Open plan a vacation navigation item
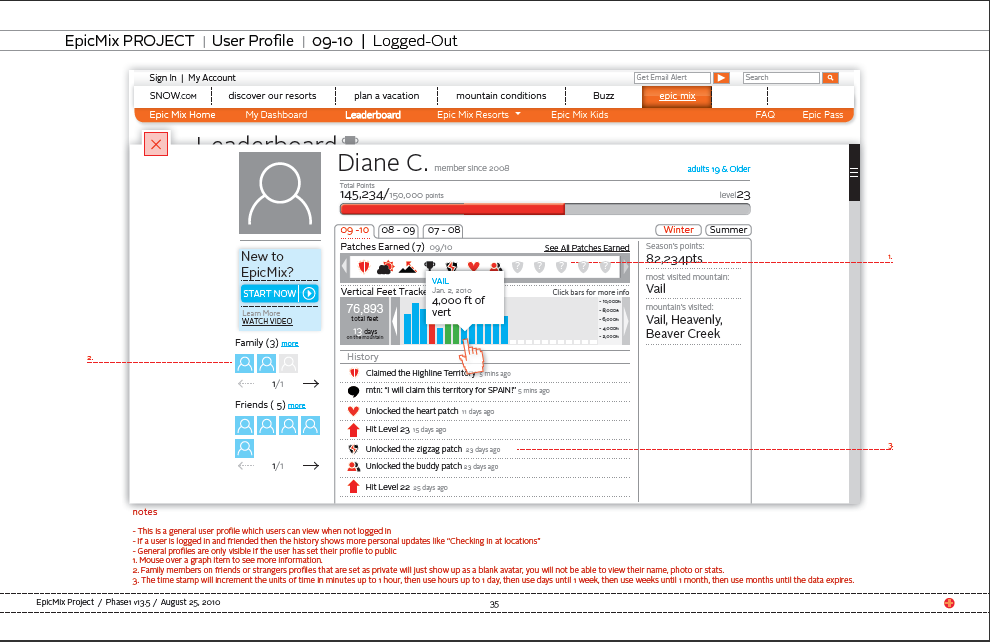Viewport: 990px width, 642px height. point(386,96)
